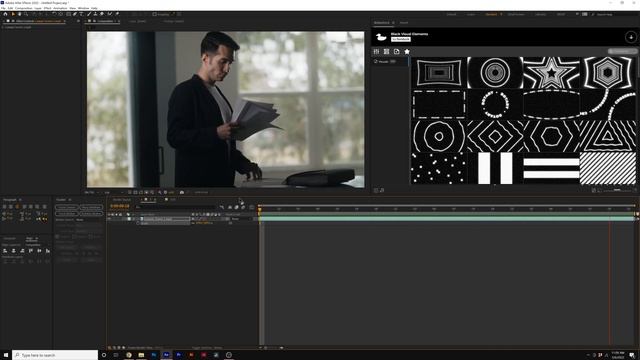640x360 pixels.
Task: Select the scattered dots preset thumbnail
Action: [x=438, y=168]
